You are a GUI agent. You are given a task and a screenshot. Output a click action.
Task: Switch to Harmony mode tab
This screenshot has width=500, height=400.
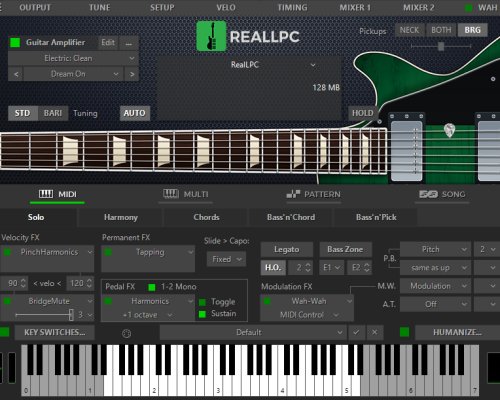[121, 217]
